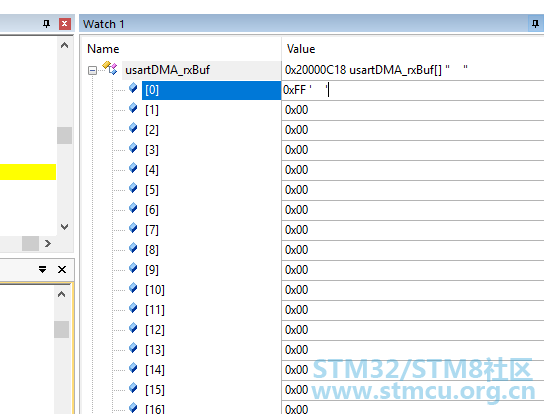Click the blue icon for element [5]
544x414 pixels.
pyautogui.click(x=133, y=188)
